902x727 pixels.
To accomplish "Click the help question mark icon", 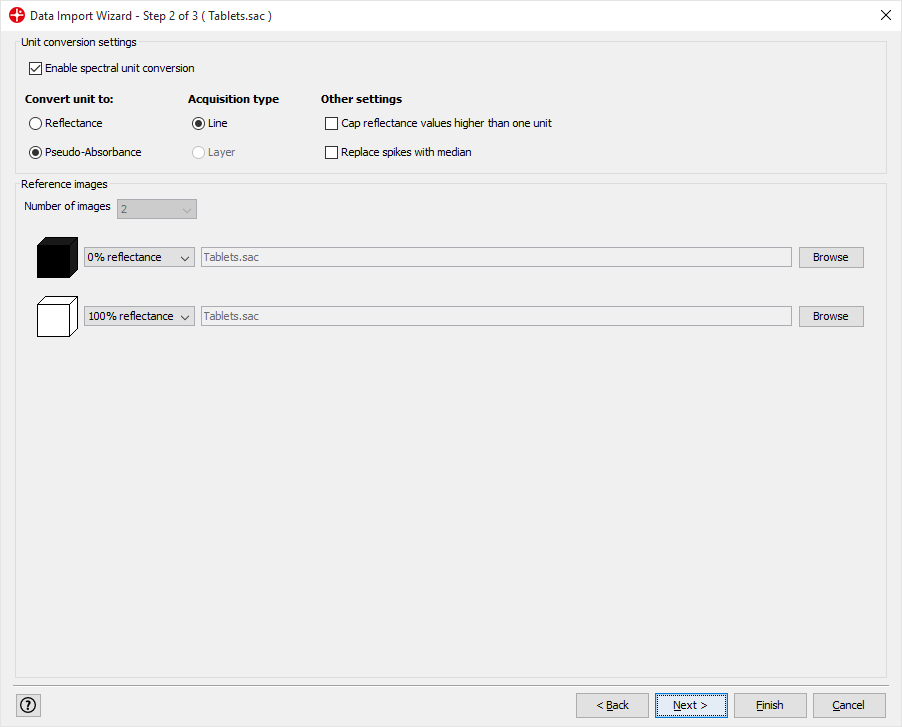I will tap(28, 705).
